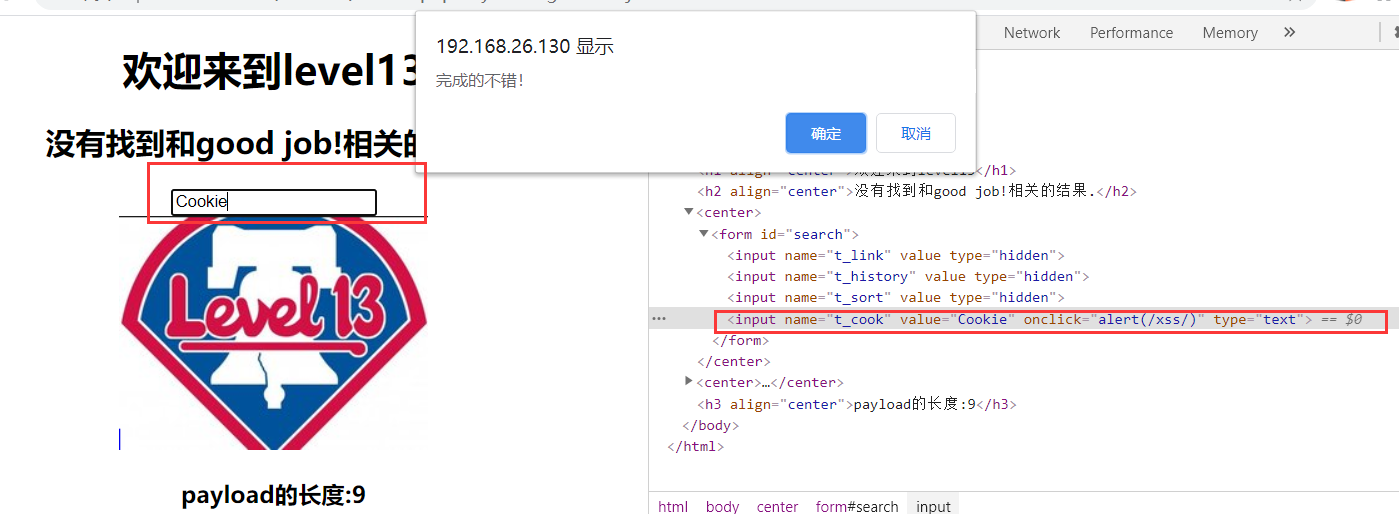Click form#search in the breadcrumb bar

coord(856,506)
